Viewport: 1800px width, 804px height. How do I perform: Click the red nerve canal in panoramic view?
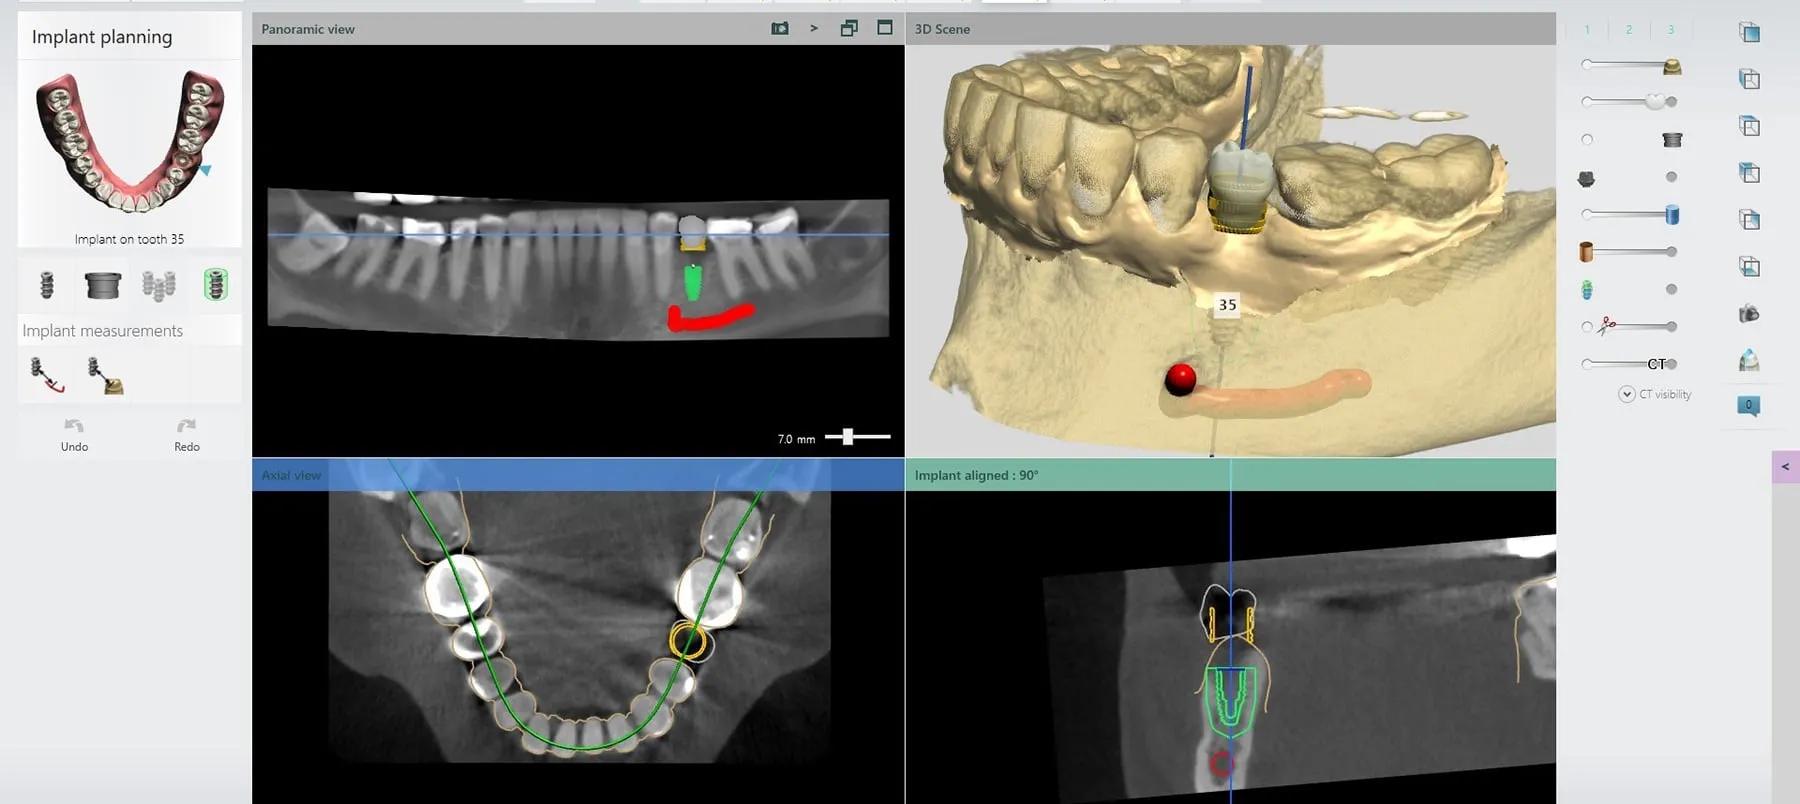(710, 318)
